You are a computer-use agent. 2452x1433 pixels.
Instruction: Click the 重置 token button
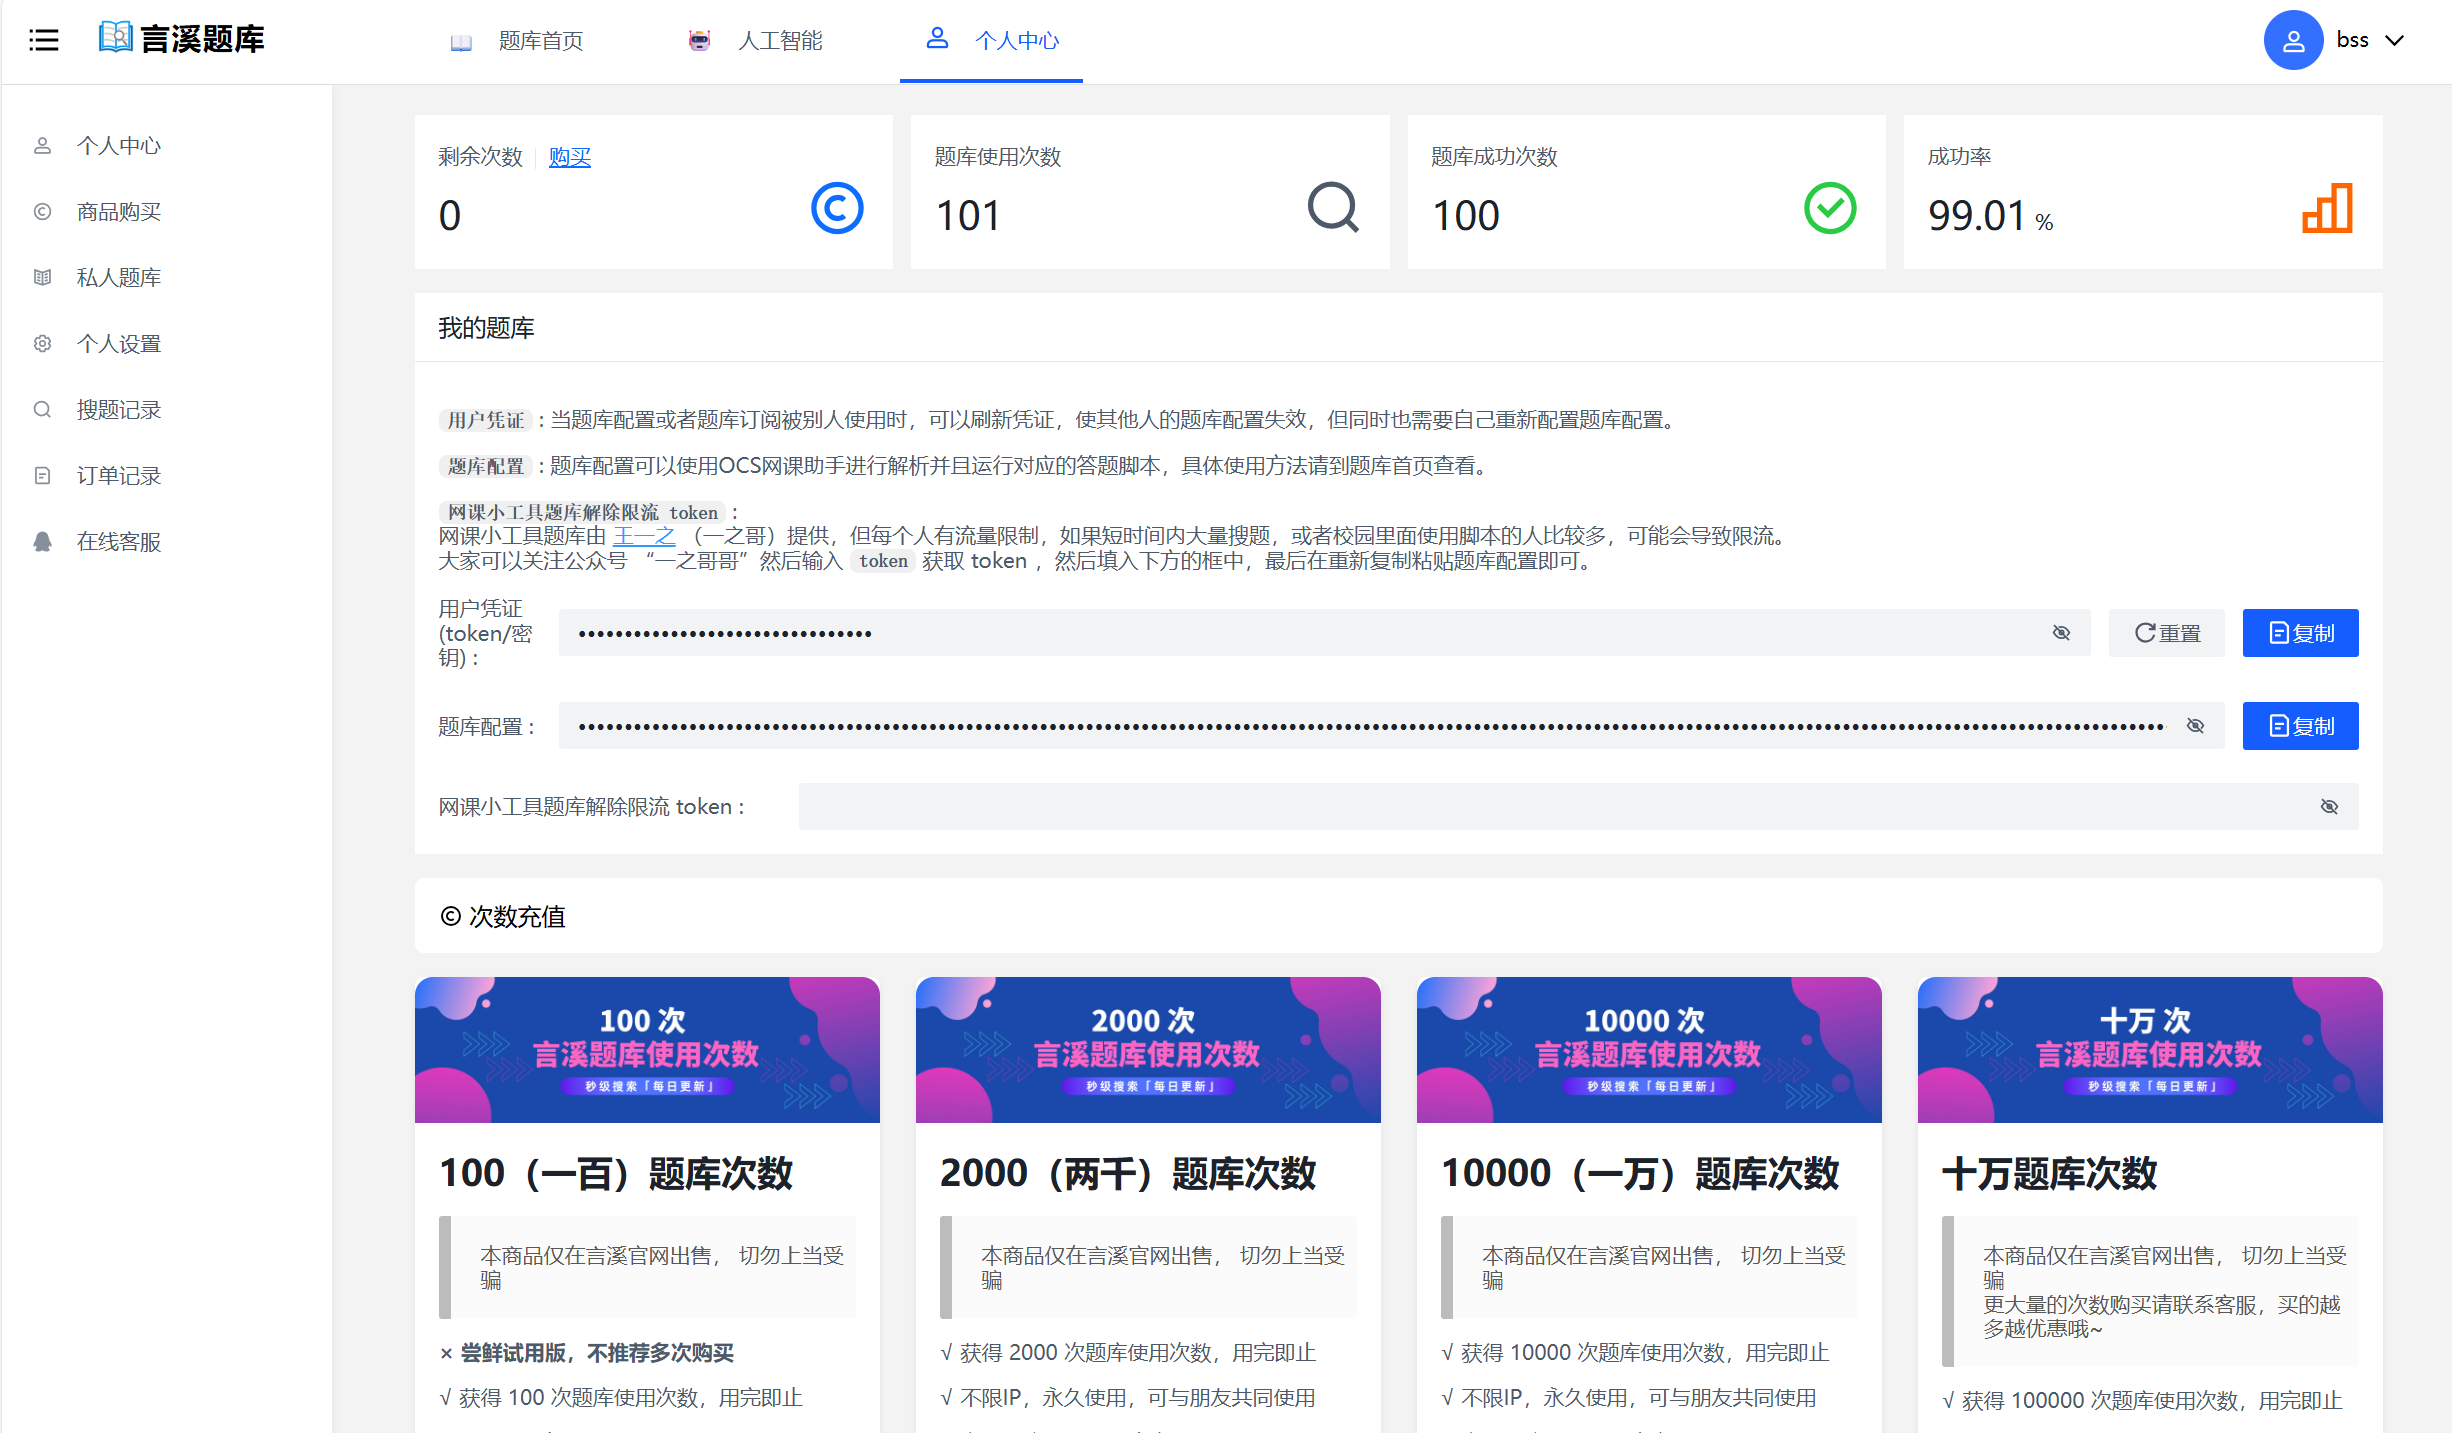[x=2166, y=633]
